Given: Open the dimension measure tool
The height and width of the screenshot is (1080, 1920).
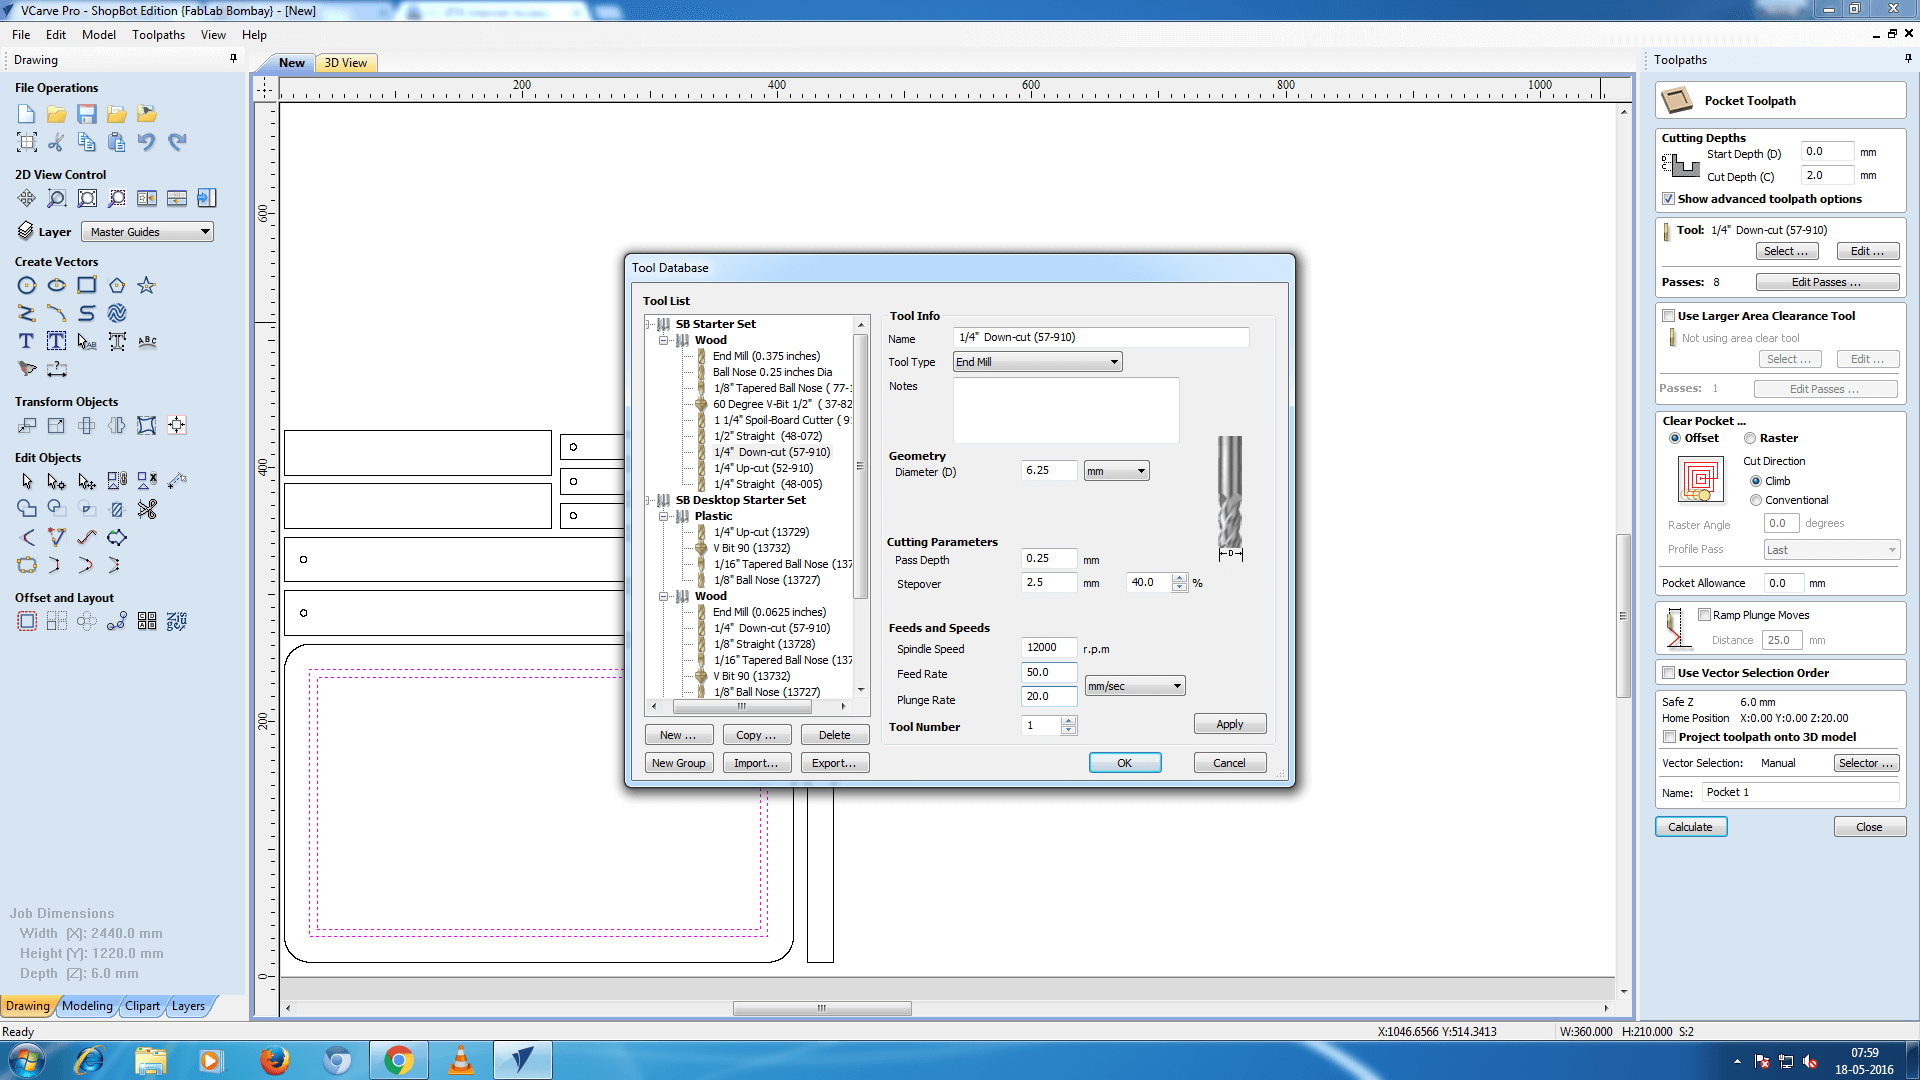Looking at the screenshot, I should click(57, 370).
